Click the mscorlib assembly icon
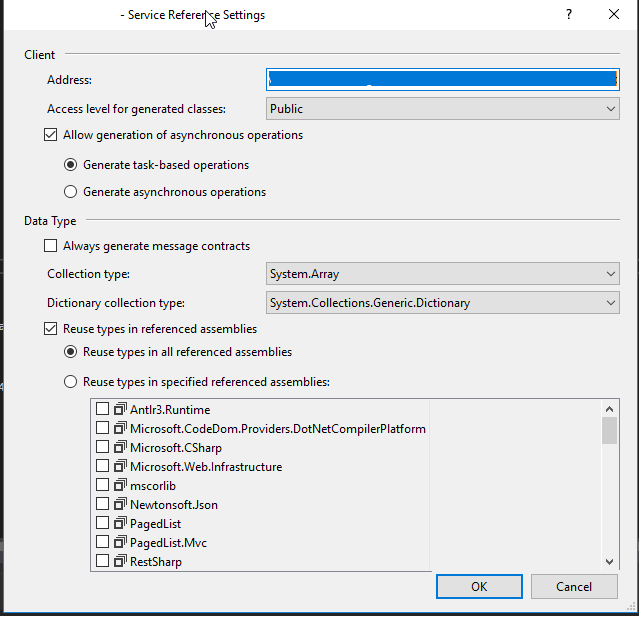The height and width of the screenshot is (620, 642). click(120, 485)
